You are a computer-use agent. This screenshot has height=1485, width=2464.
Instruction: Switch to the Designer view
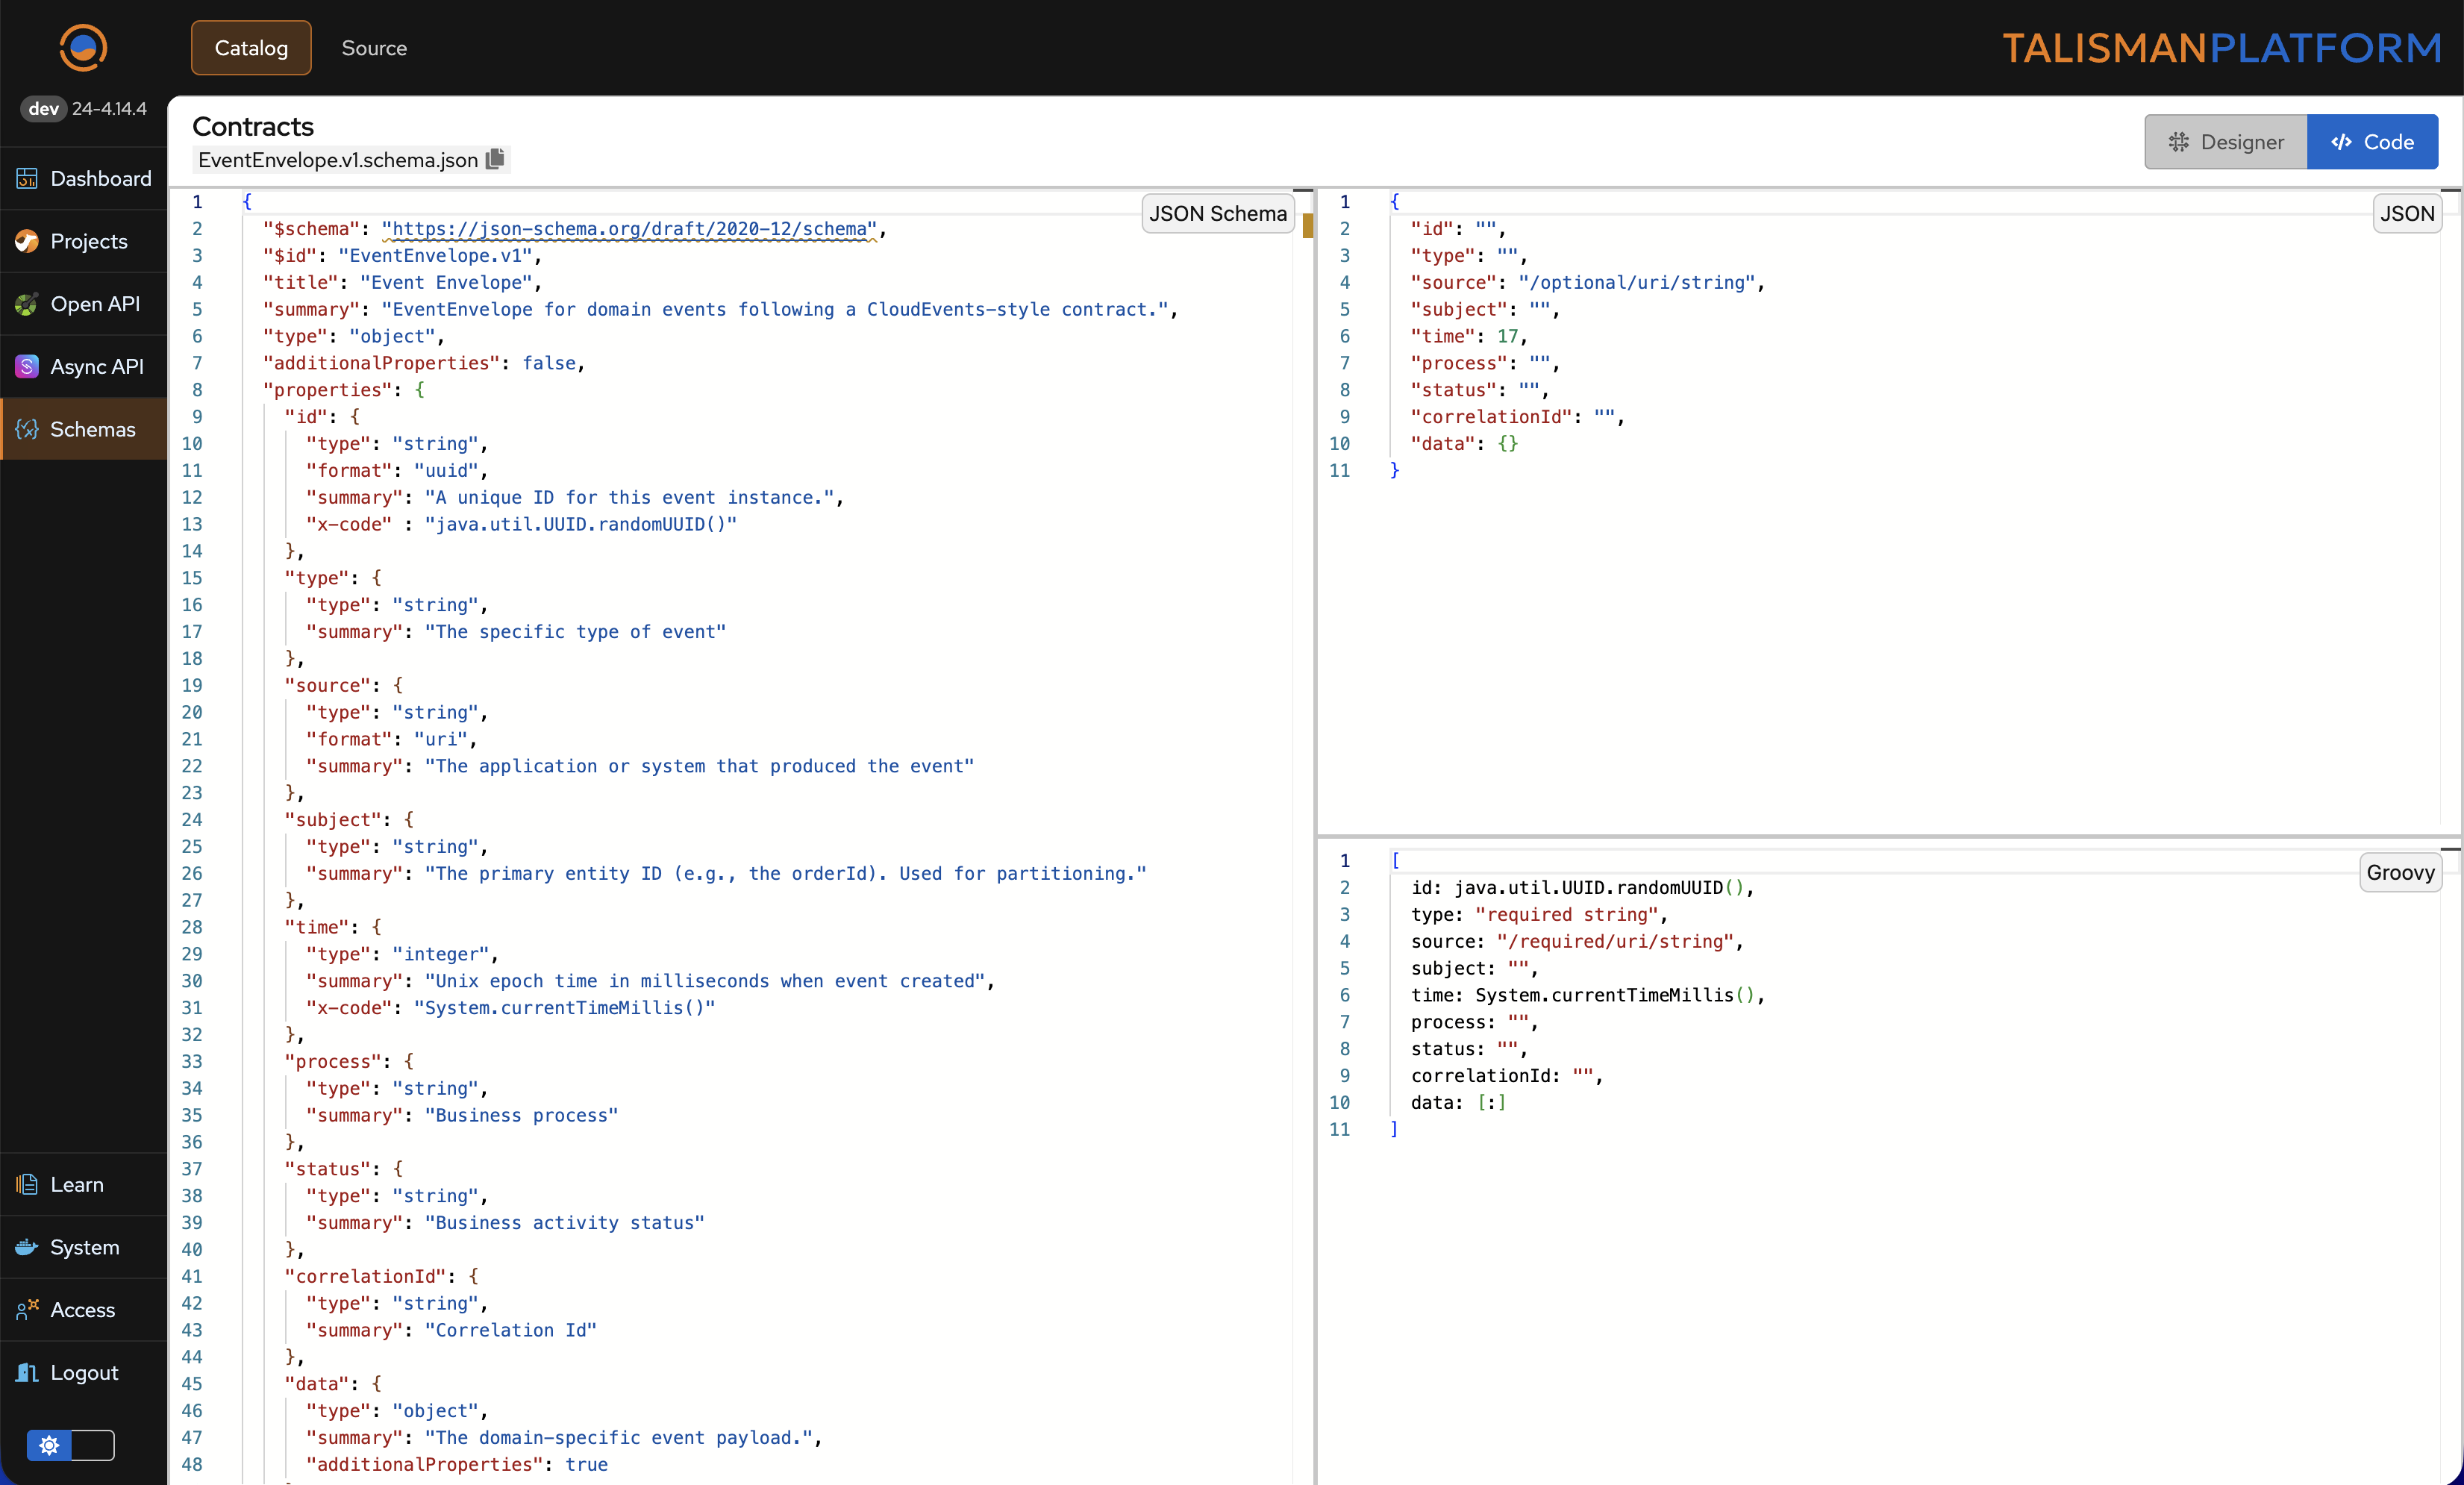tap(2225, 142)
